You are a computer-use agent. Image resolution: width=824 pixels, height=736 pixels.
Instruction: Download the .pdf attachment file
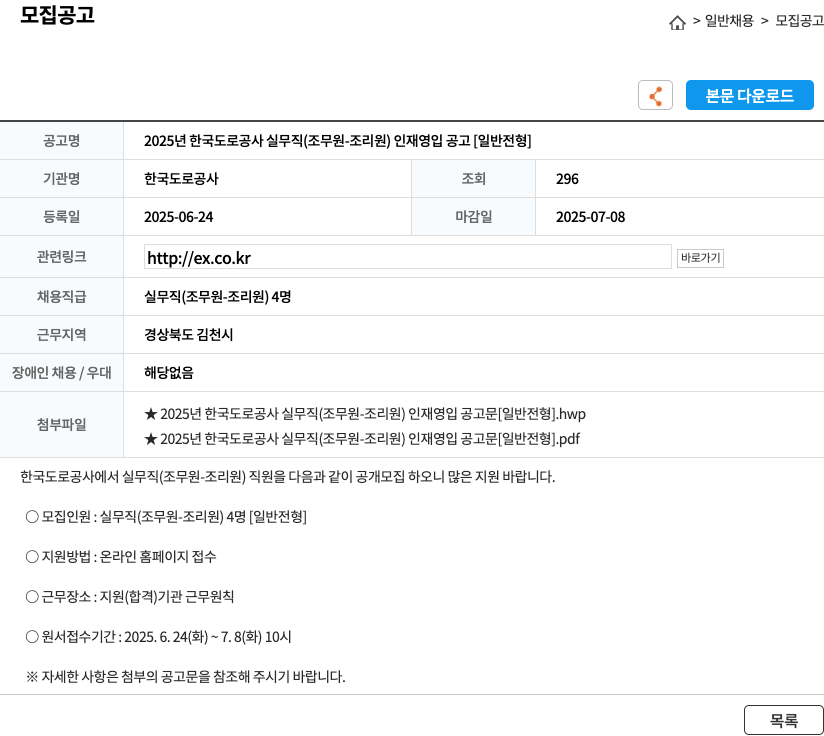click(362, 439)
